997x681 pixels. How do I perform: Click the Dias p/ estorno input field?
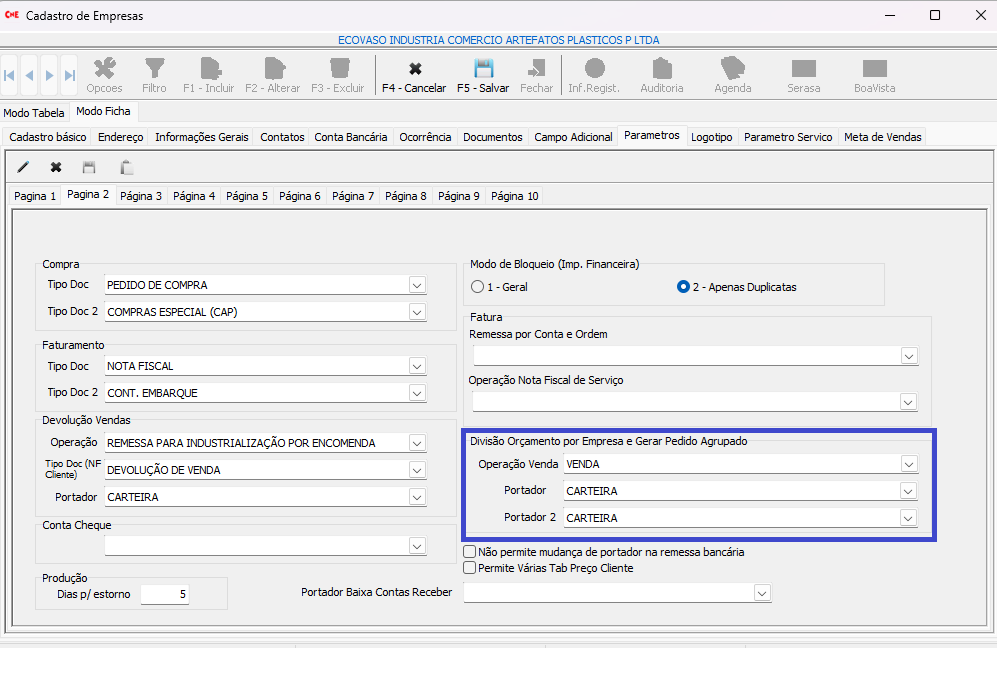click(x=164, y=595)
